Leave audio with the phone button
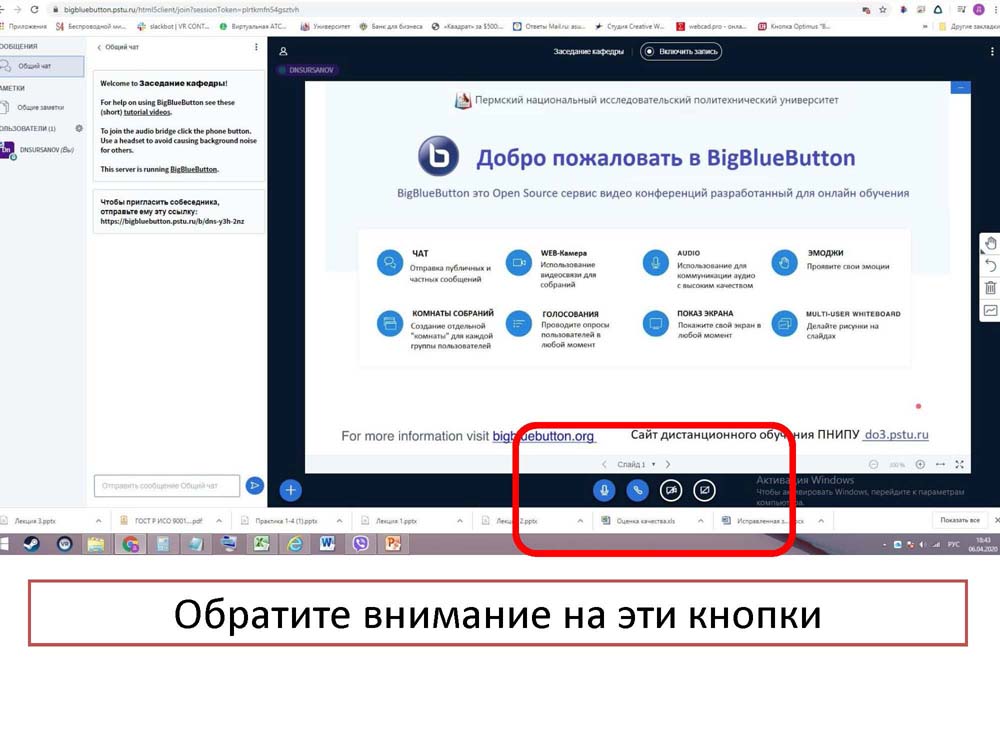Screen dimensions: 1000x750 click(637, 490)
